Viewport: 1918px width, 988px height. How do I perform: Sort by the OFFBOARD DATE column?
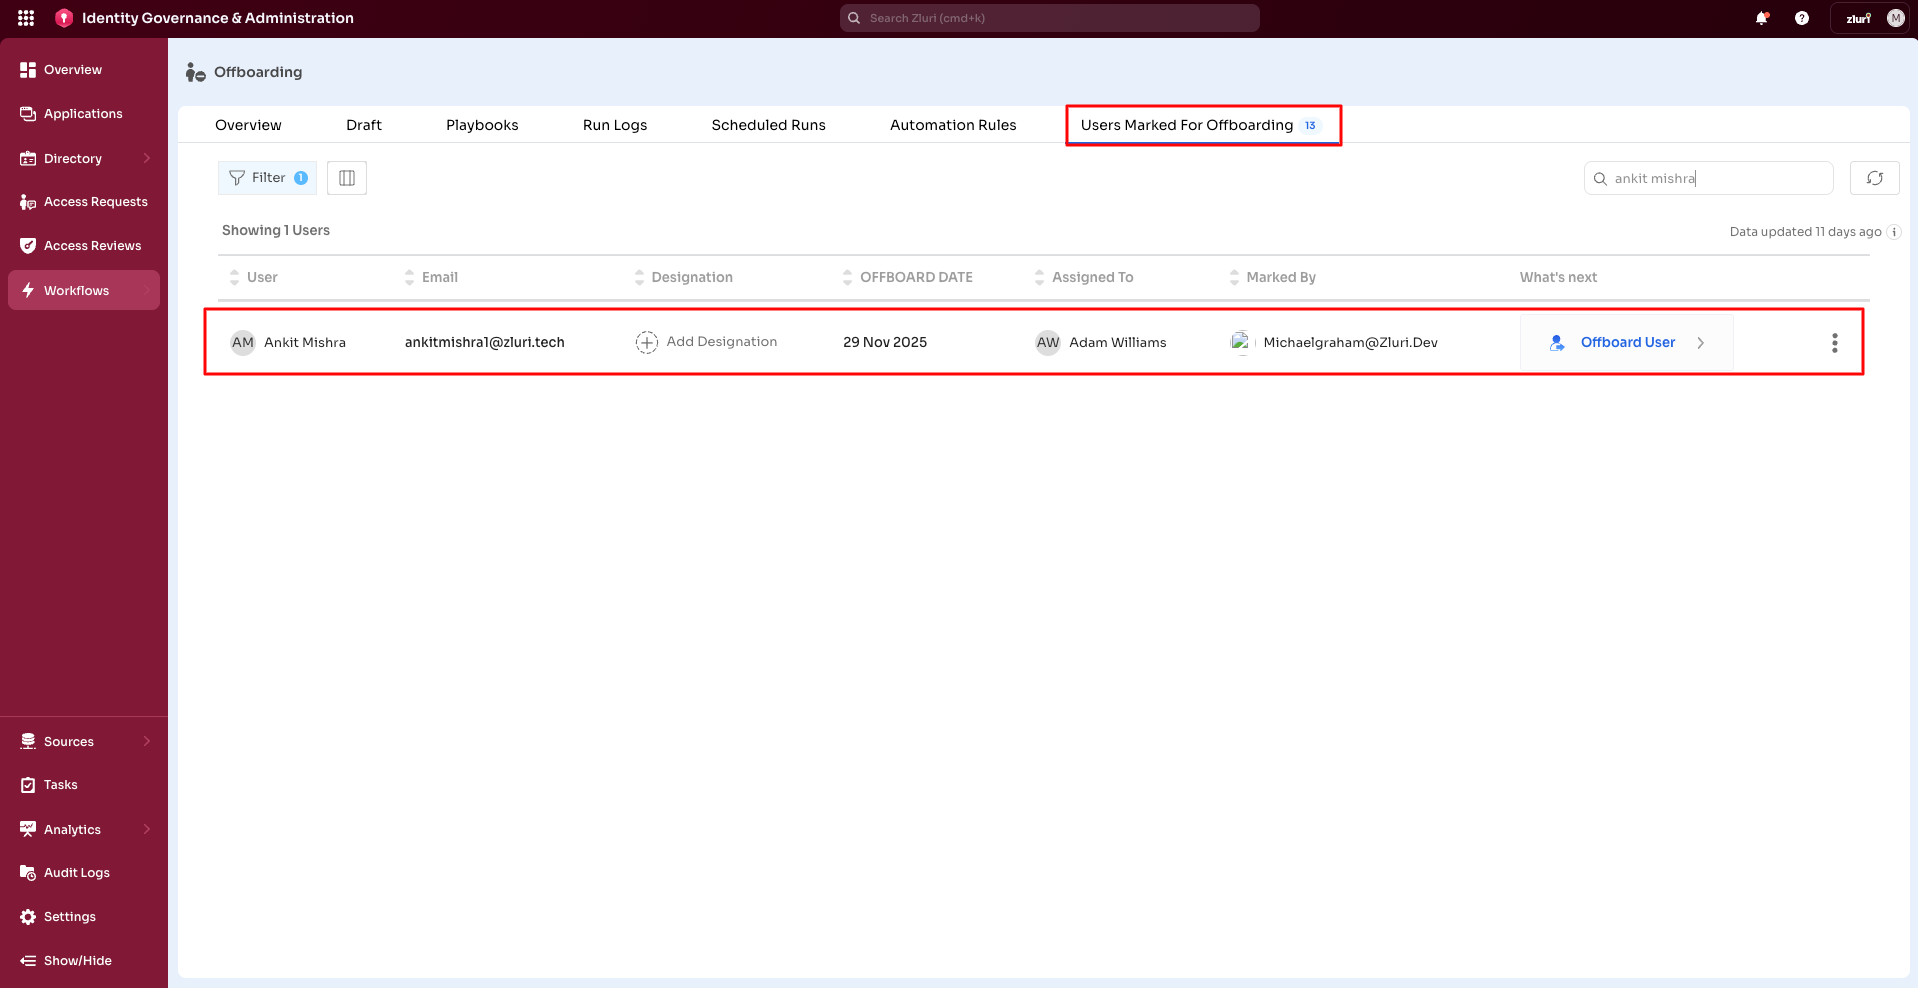848,277
